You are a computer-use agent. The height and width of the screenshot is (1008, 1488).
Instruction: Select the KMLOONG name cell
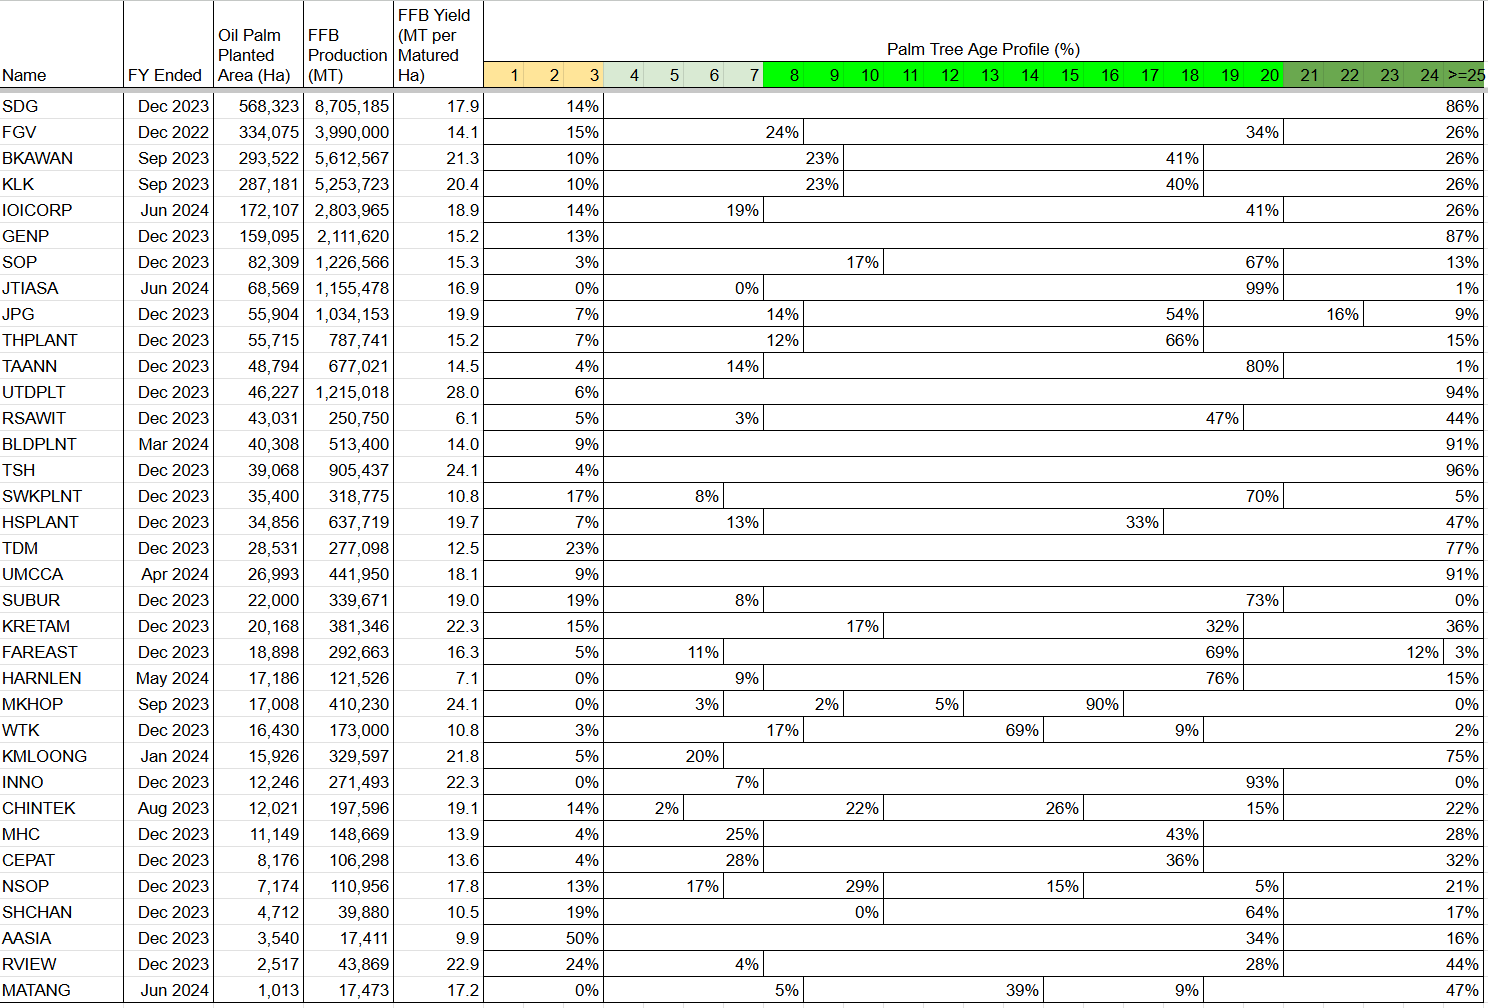coord(62,756)
